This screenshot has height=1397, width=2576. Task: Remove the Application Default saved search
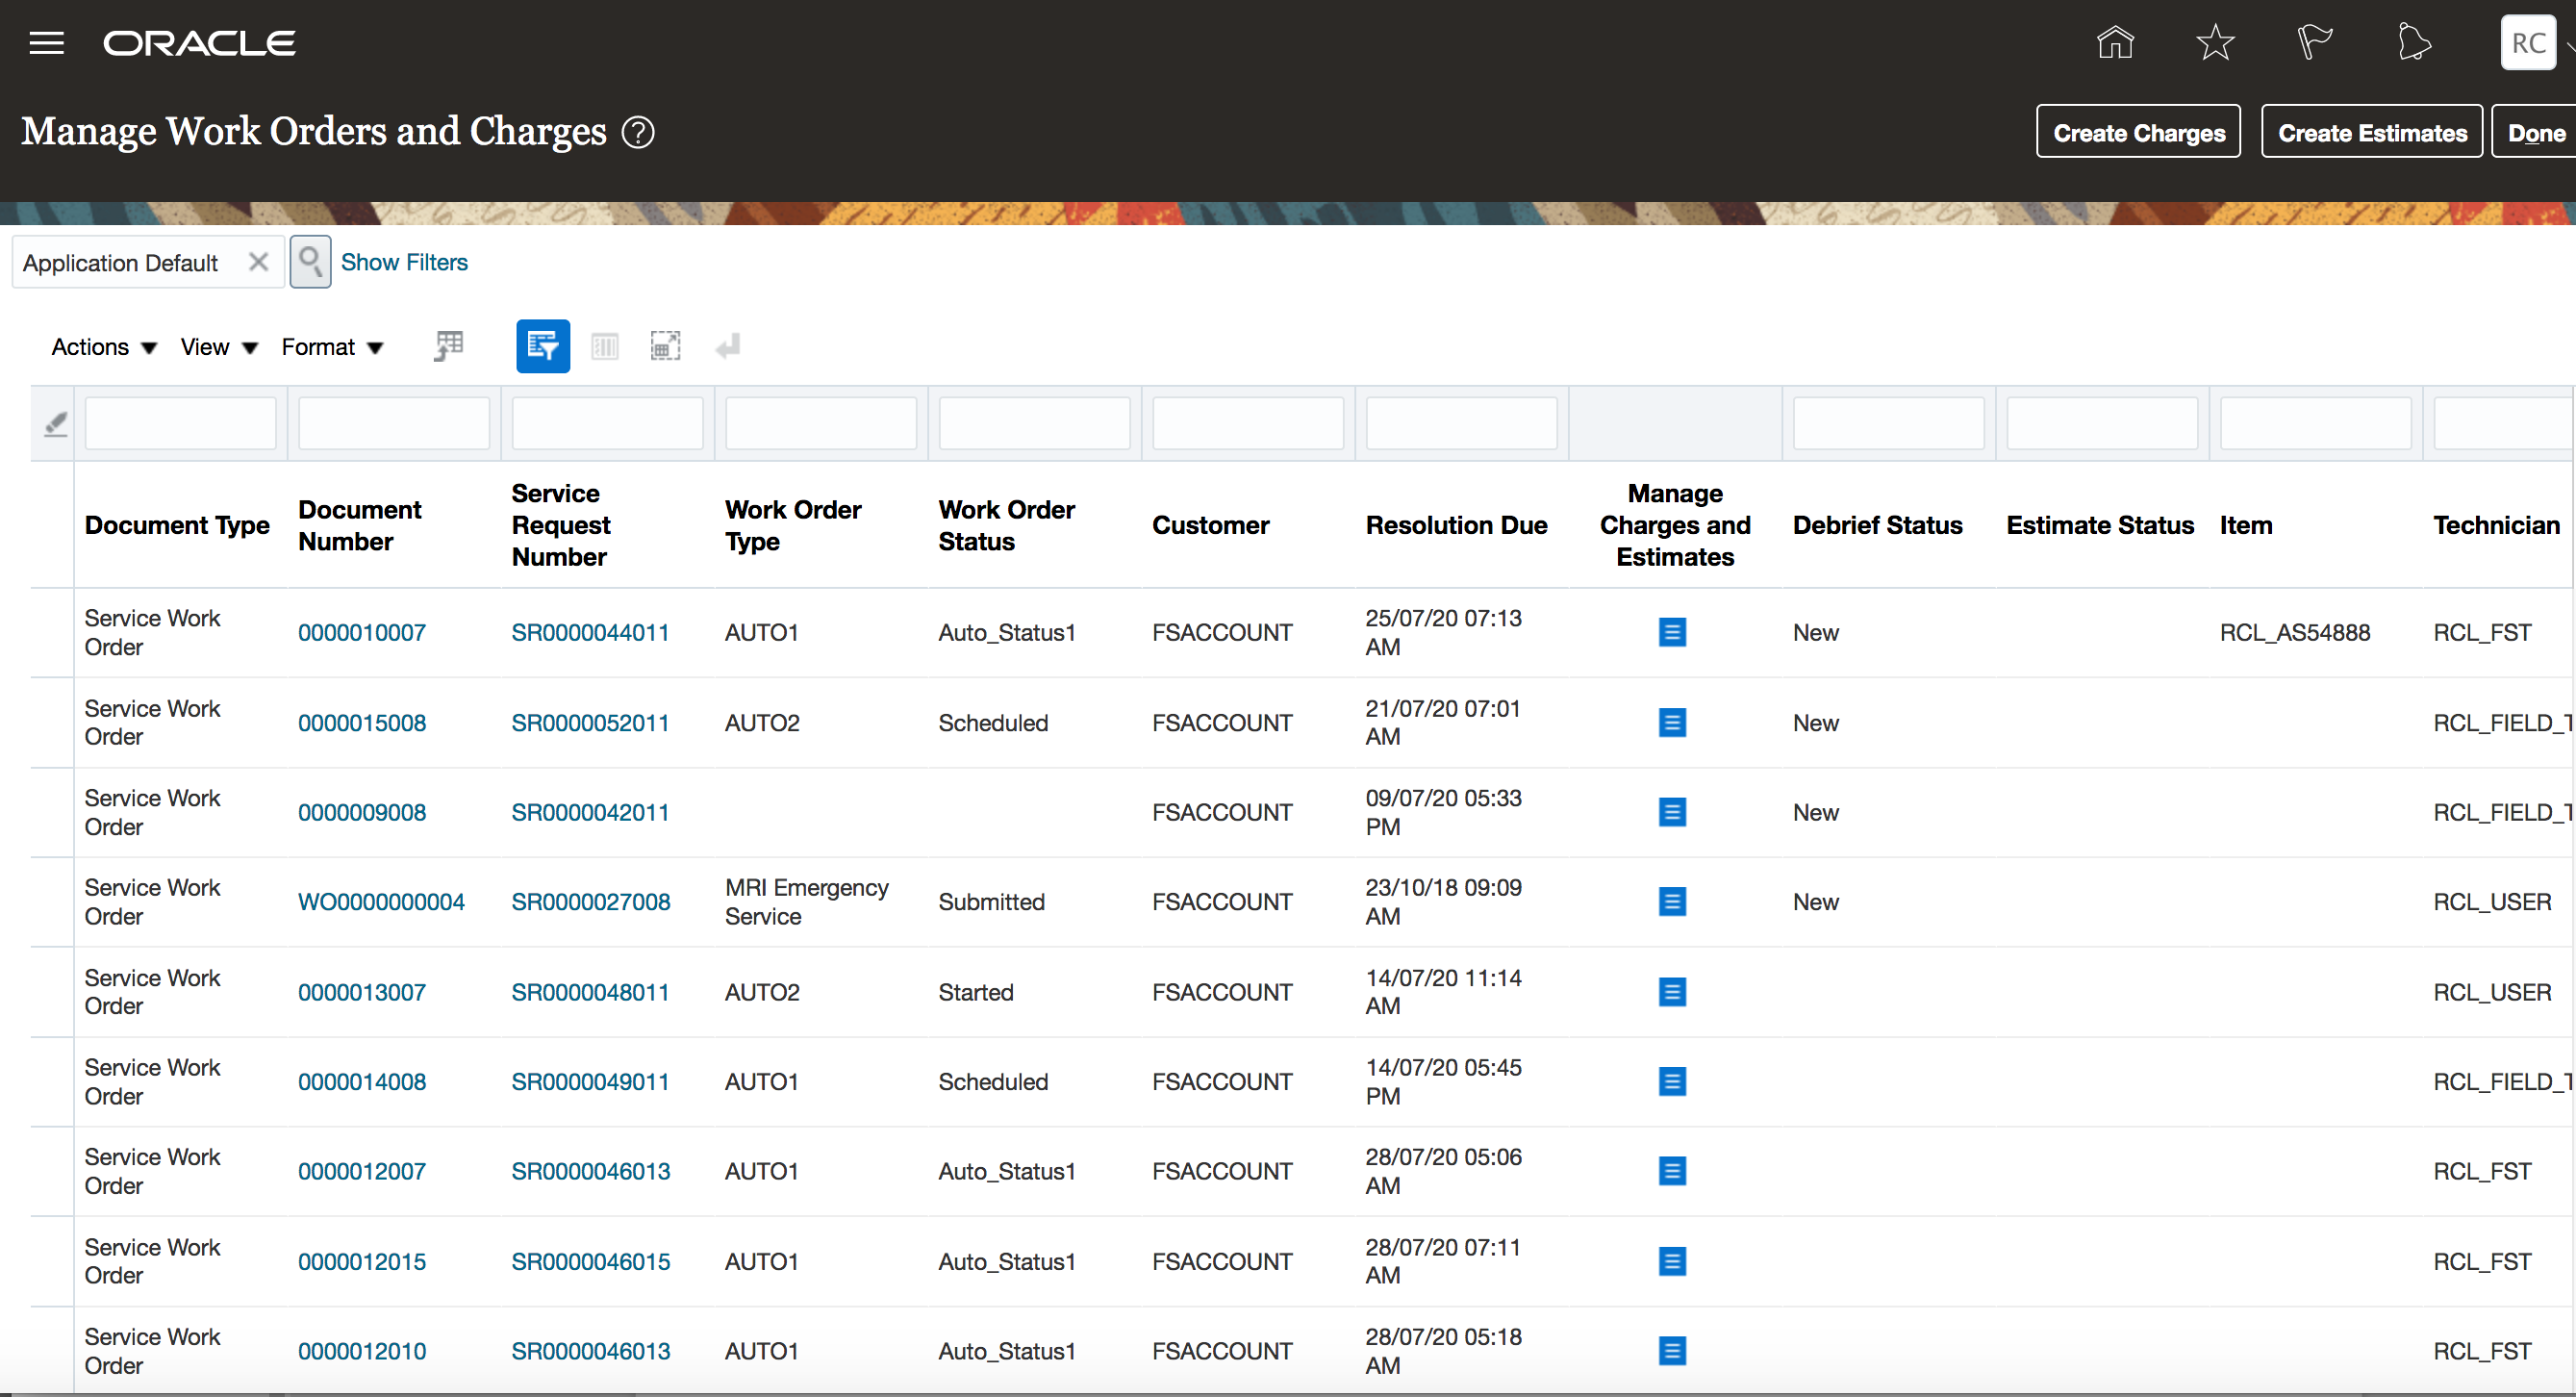tap(258, 262)
